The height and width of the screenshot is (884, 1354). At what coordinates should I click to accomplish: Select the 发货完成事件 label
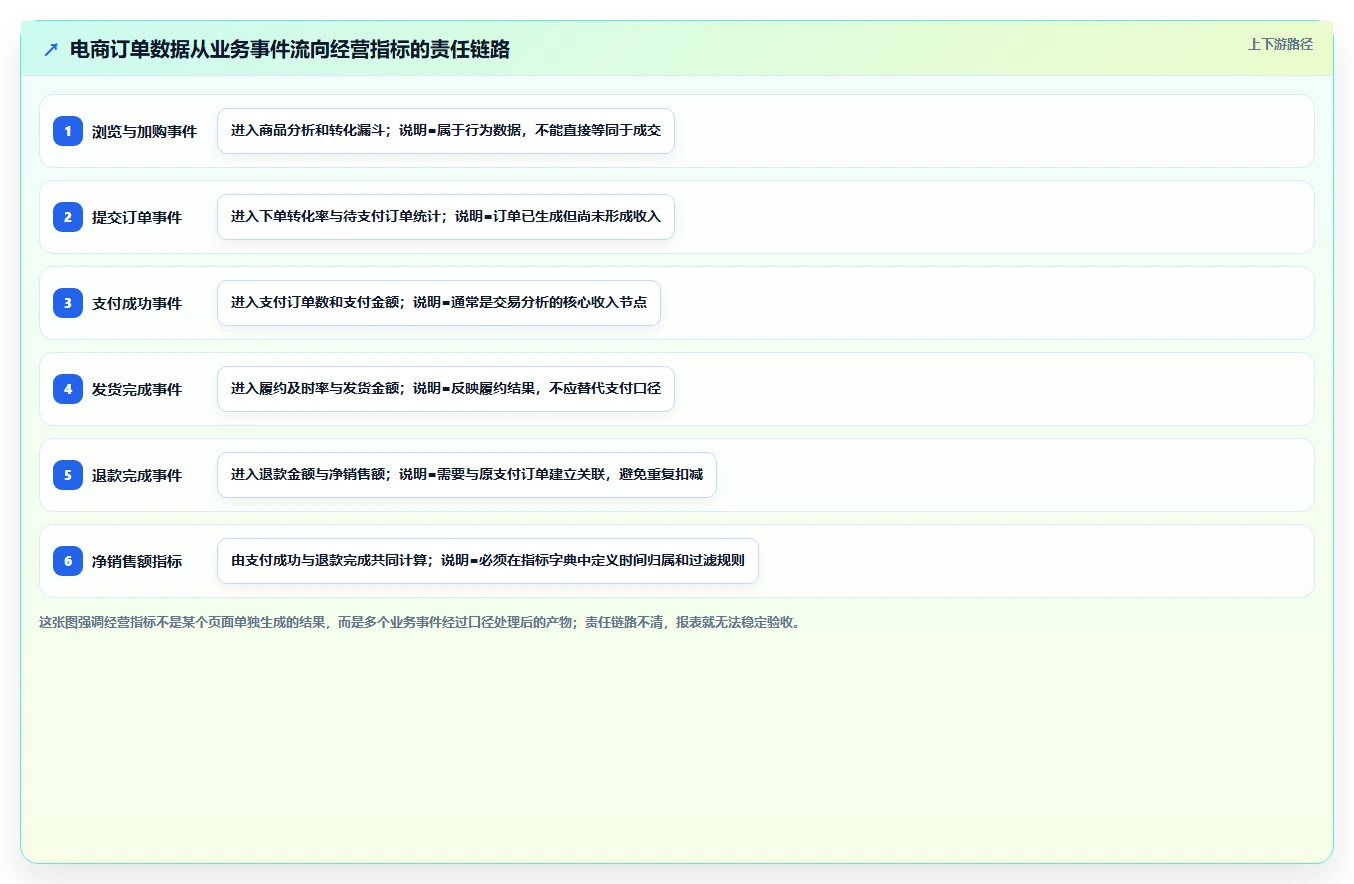tap(137, 389)
